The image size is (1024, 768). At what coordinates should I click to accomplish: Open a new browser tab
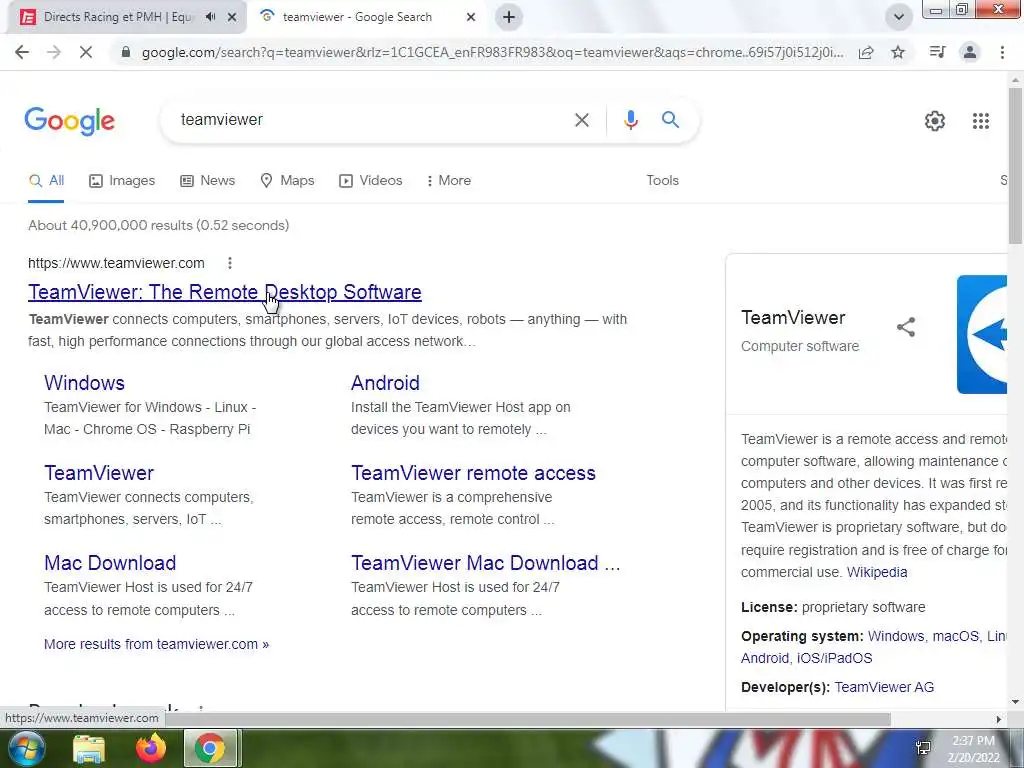tap(509, 17)
